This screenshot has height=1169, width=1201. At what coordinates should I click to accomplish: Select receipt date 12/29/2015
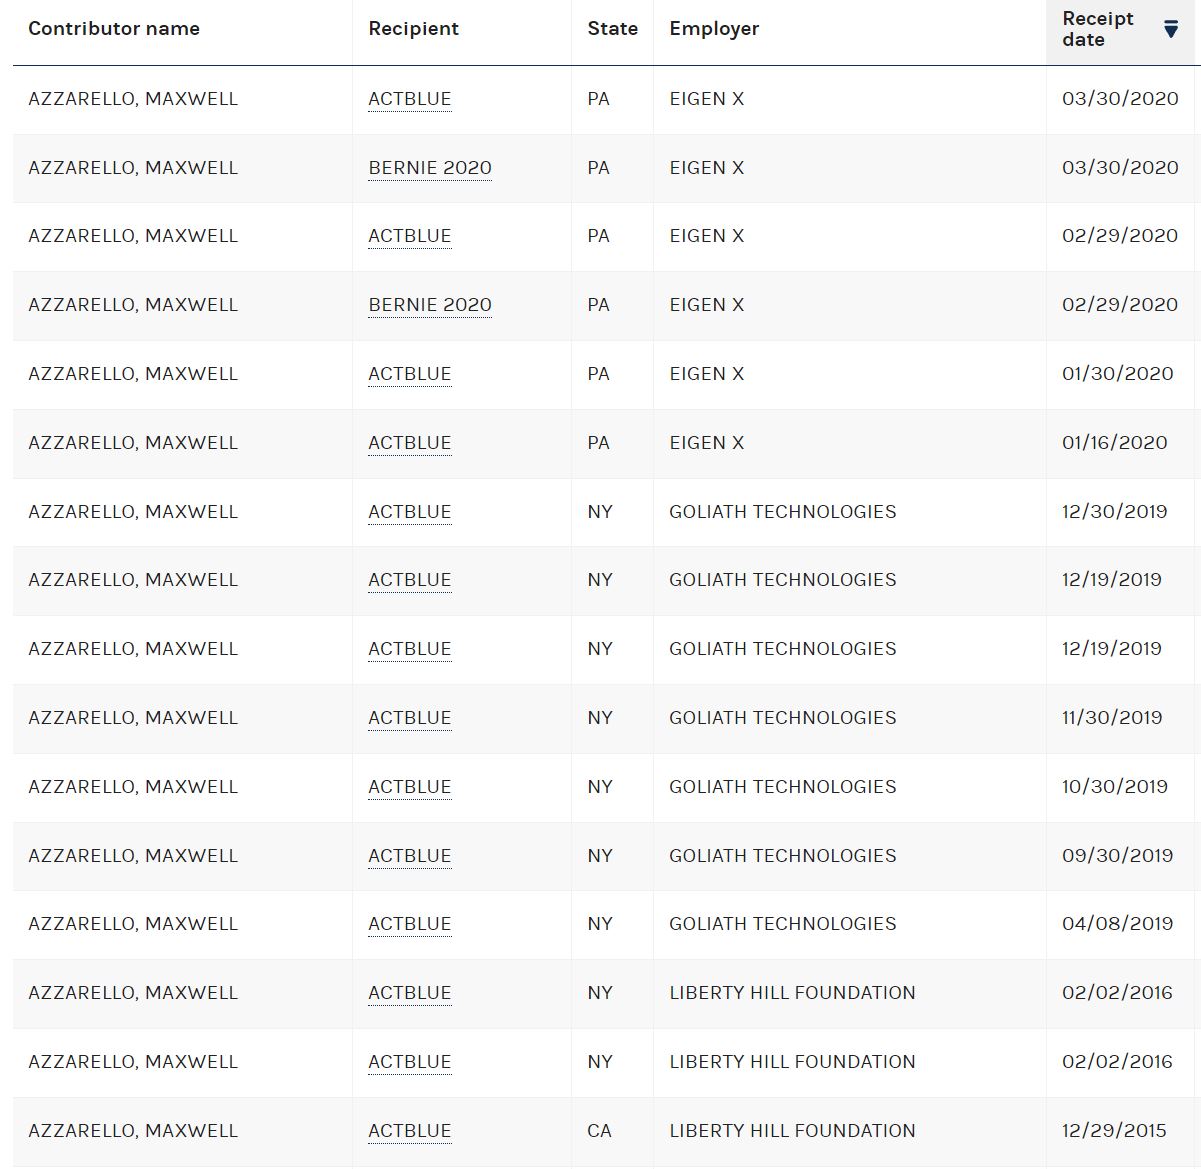[x=1114, y=1131]
